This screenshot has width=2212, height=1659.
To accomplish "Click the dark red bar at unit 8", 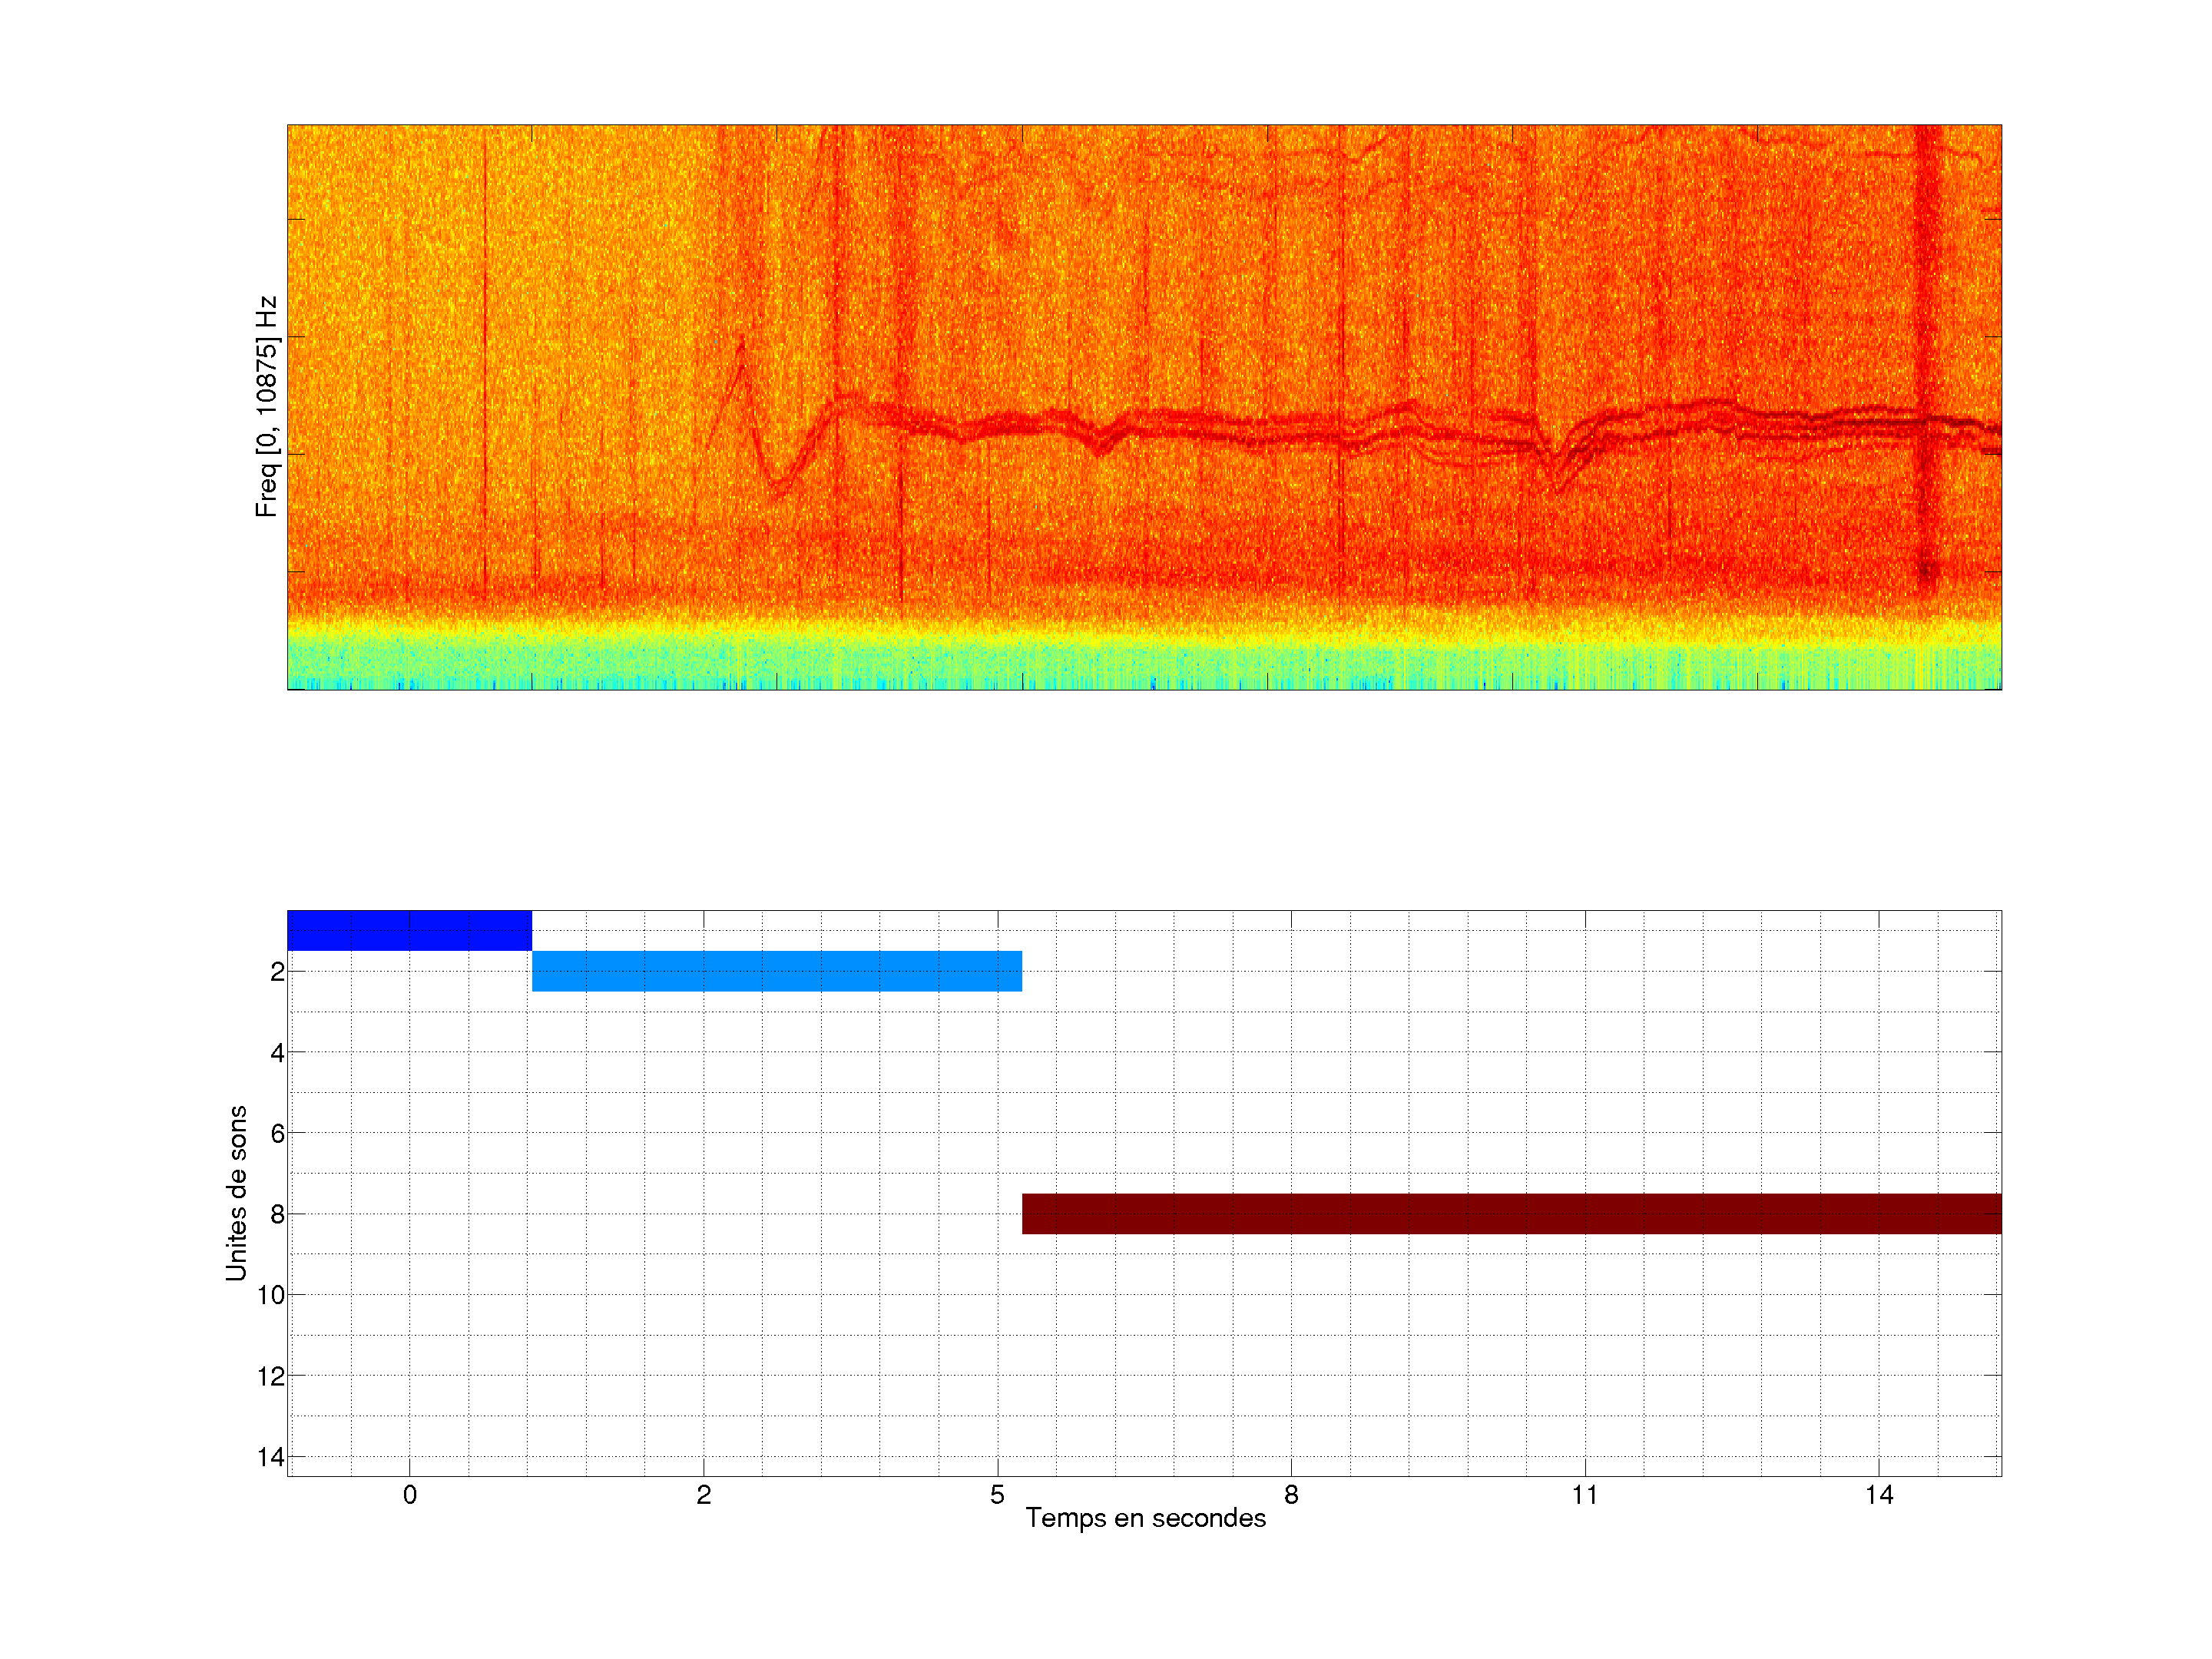I will (1511, 1213).
